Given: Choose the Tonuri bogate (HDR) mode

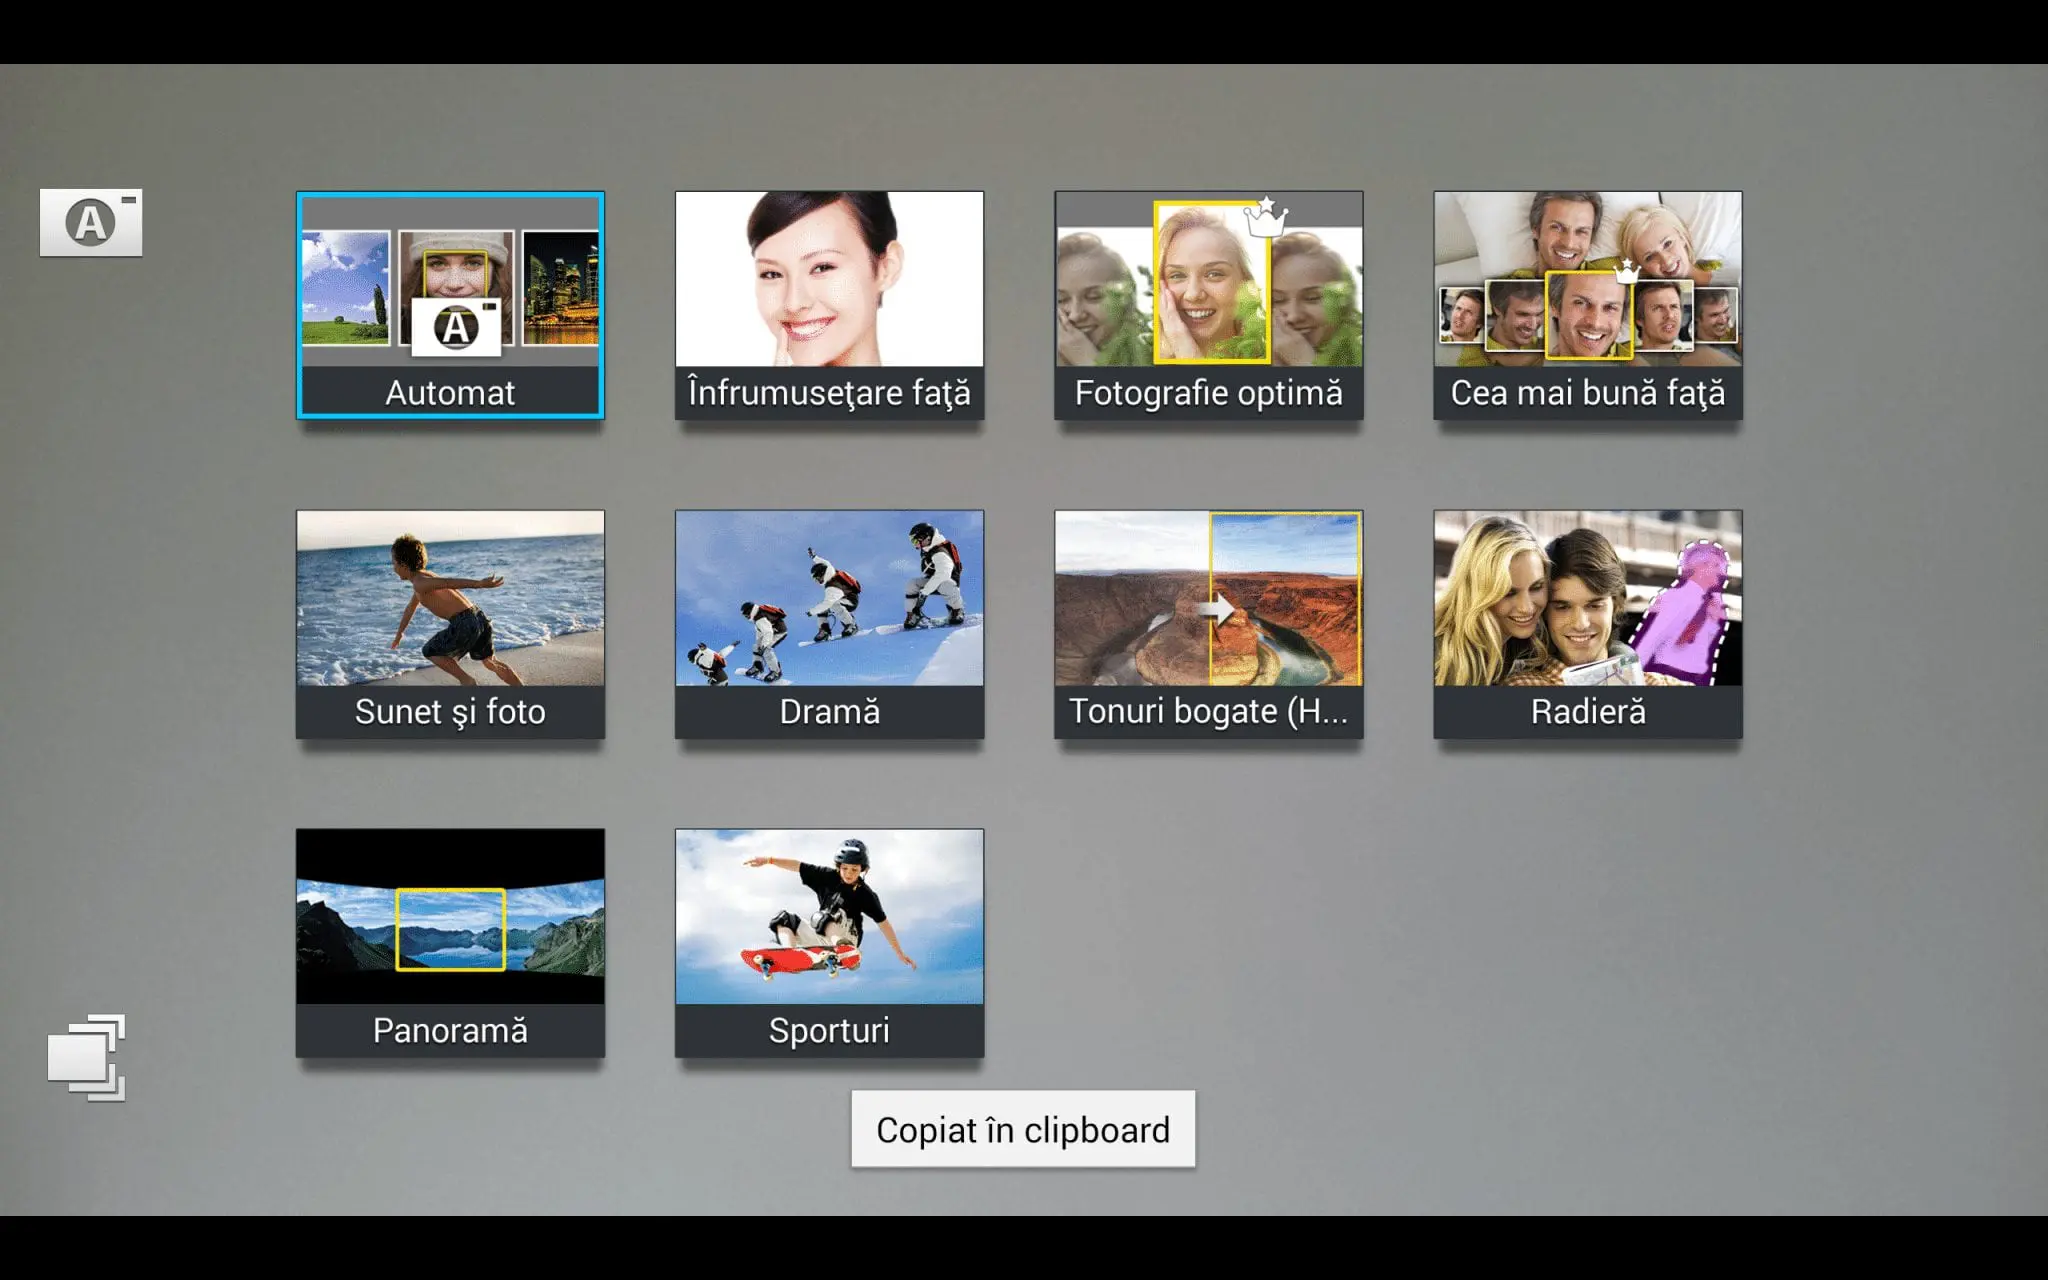Looking at the screenshot, I should click(1208, 624).
